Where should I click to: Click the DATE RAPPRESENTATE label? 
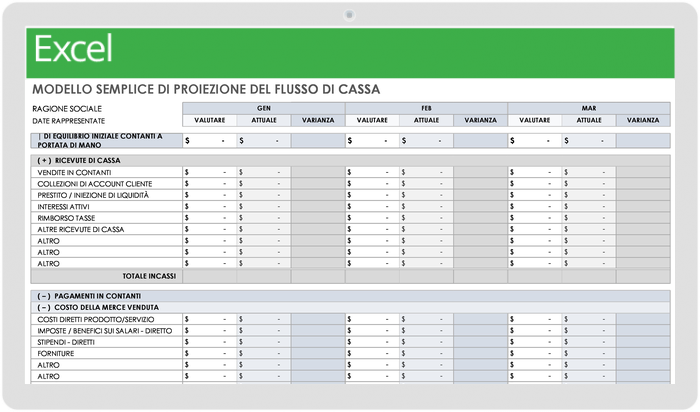point(69,121)
